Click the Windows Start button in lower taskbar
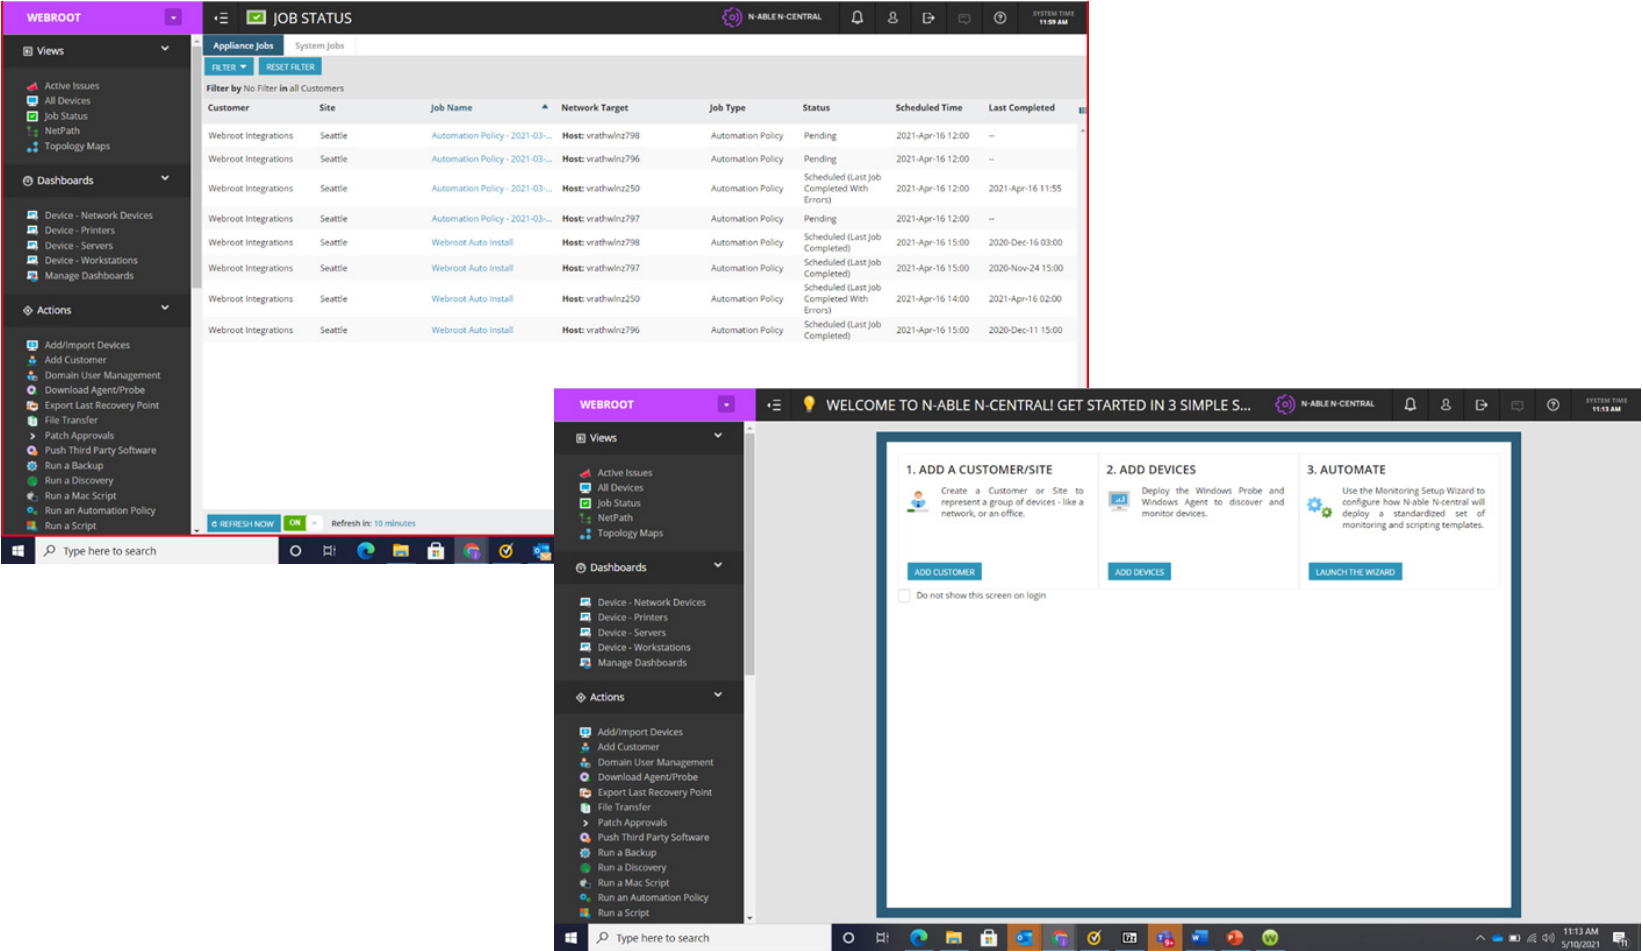1643x951 pixels. point(571,937)
